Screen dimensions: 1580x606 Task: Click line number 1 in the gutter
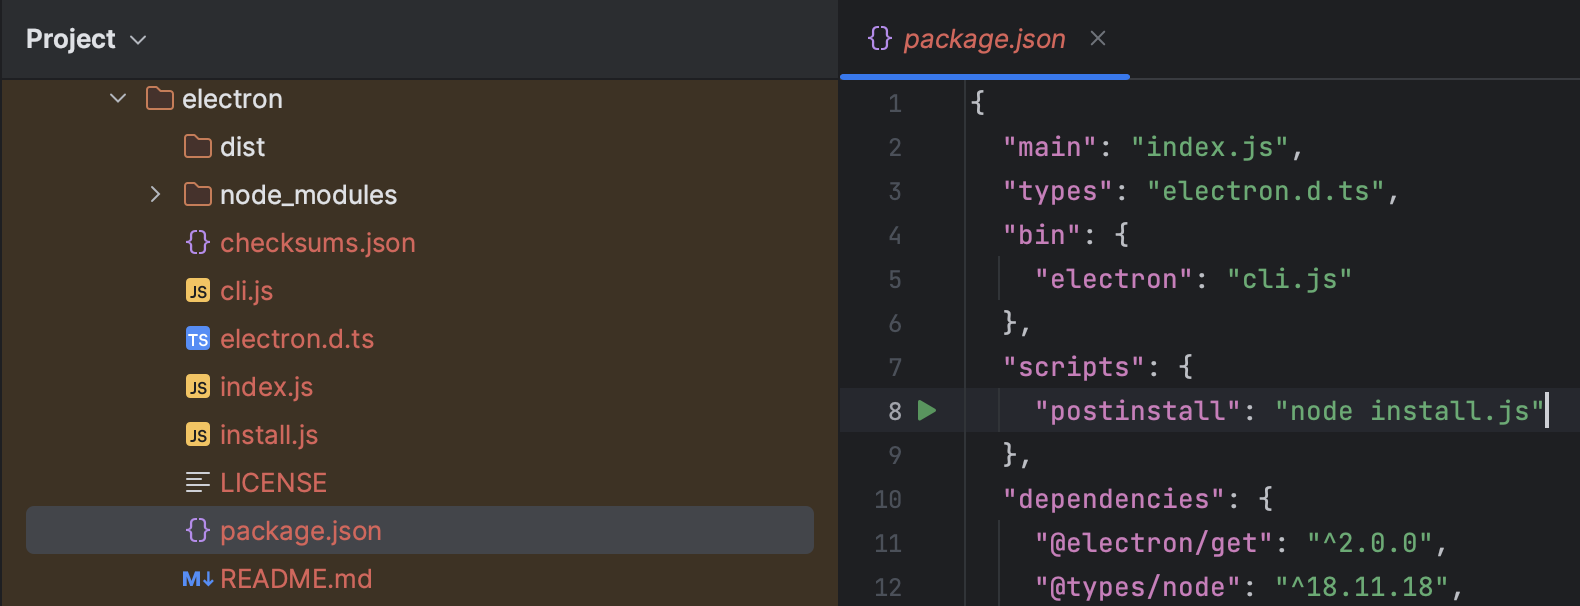tap(895, 103)
